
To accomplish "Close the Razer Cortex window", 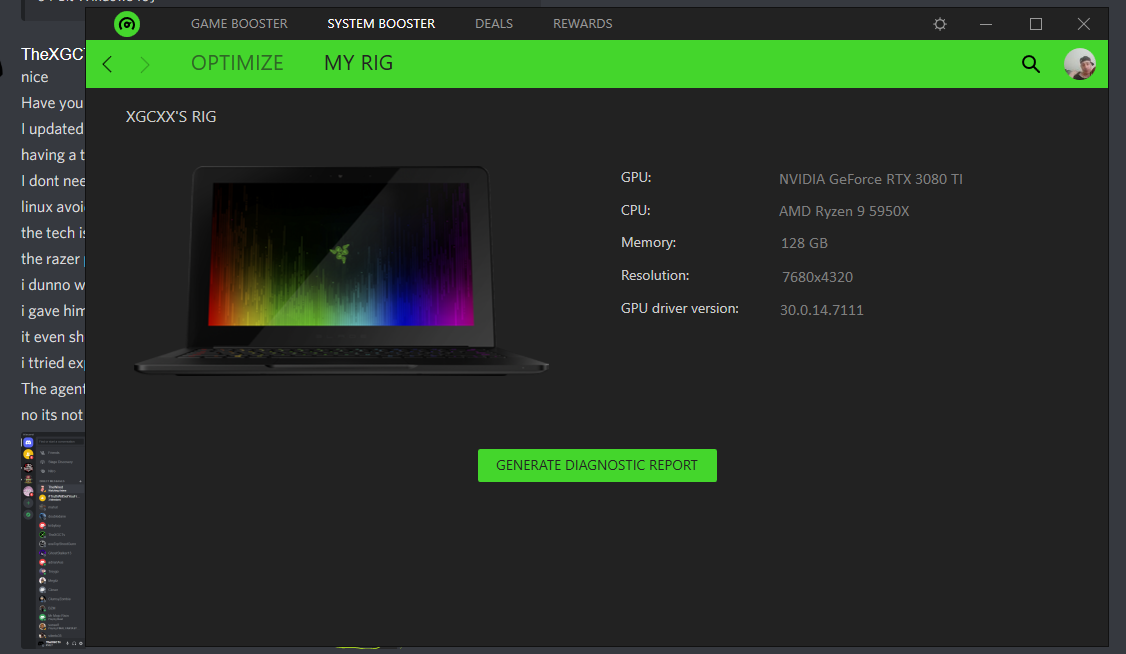I will point(1084,24).
